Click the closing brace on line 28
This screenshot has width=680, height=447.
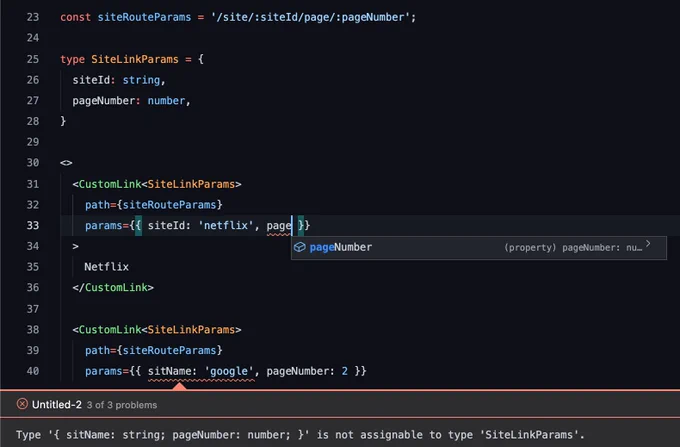pyautogui.click(x=63, y=121)
